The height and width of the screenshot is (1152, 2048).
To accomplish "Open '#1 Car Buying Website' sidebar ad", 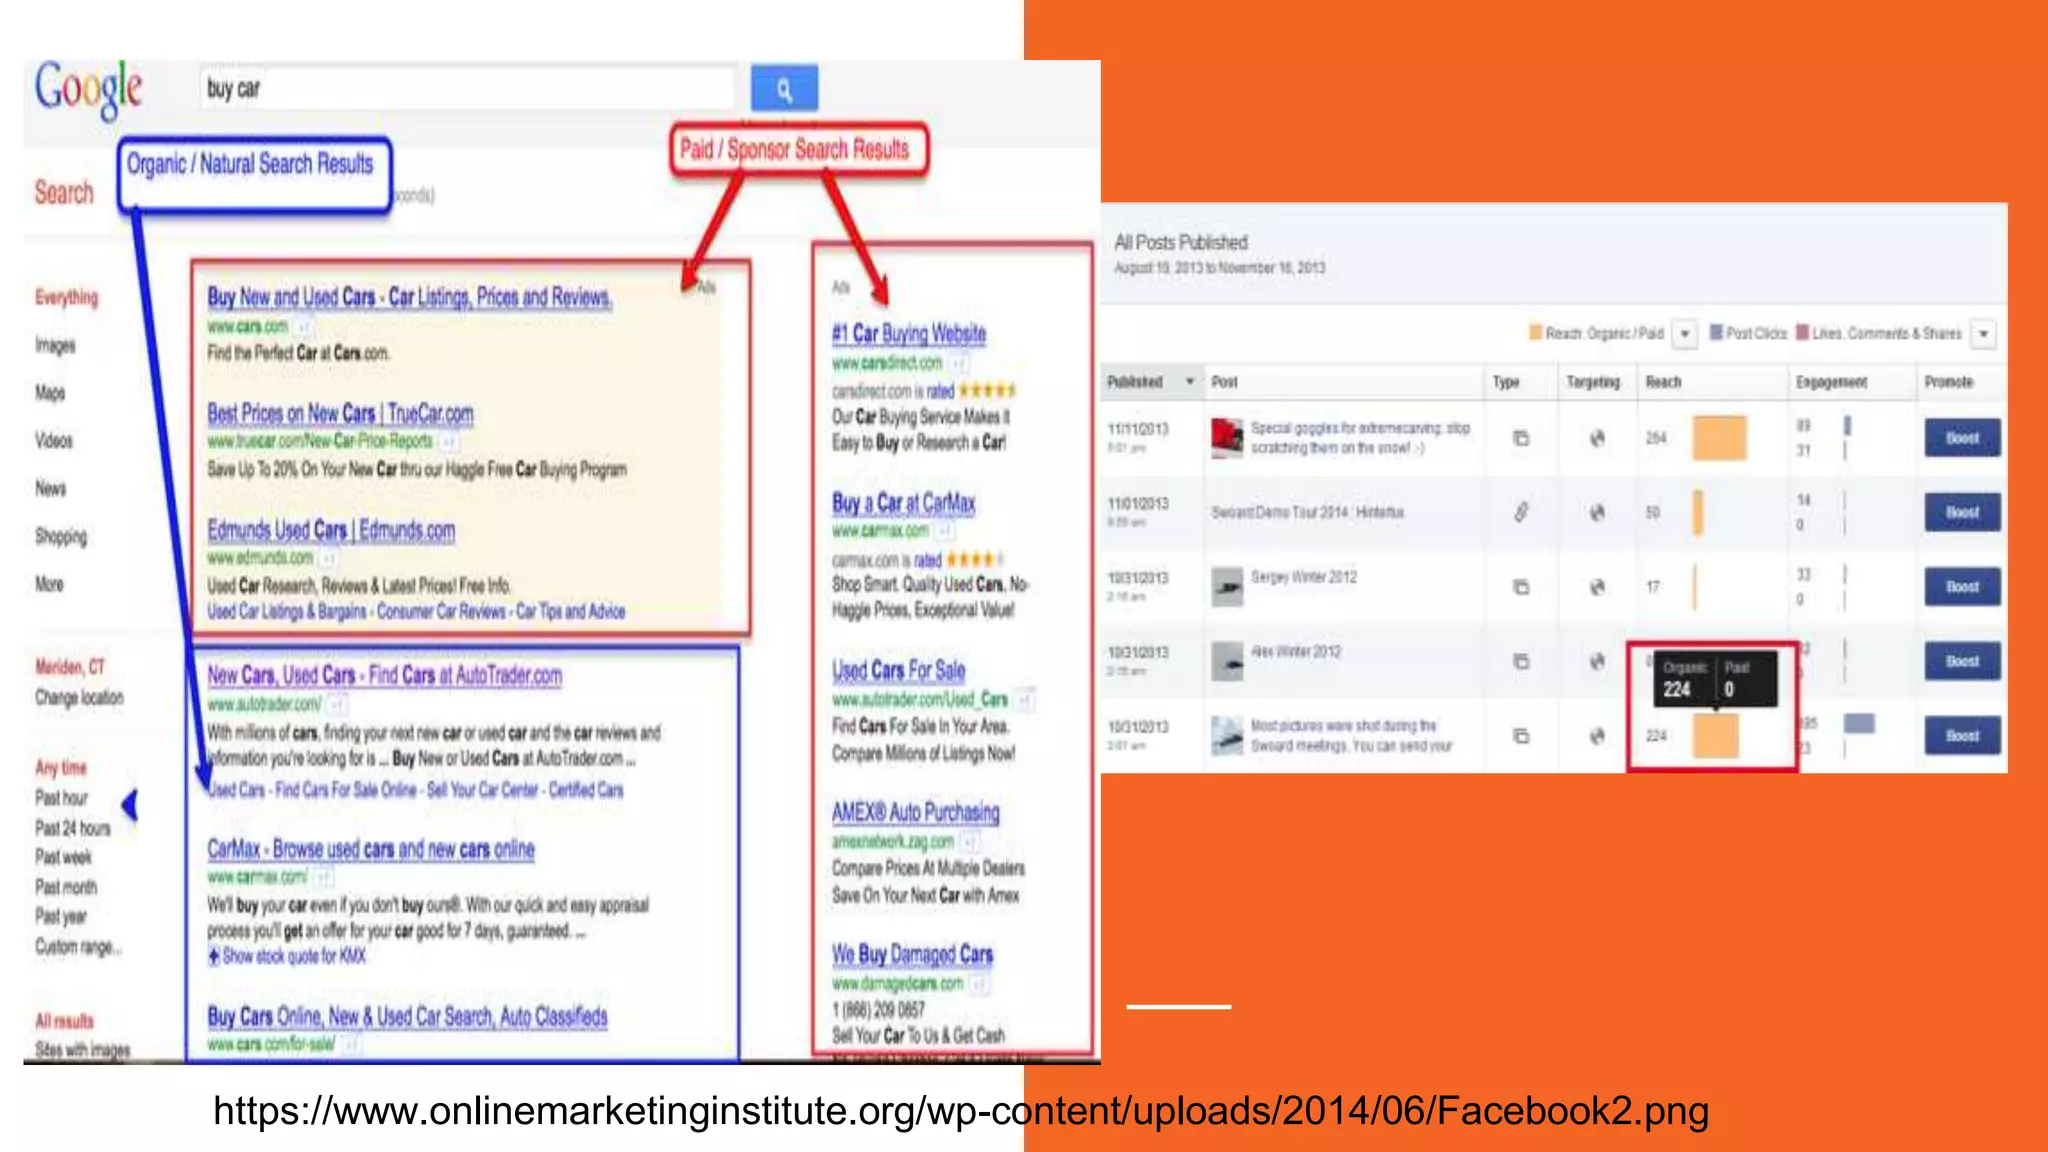I will [x=909, y=333].
